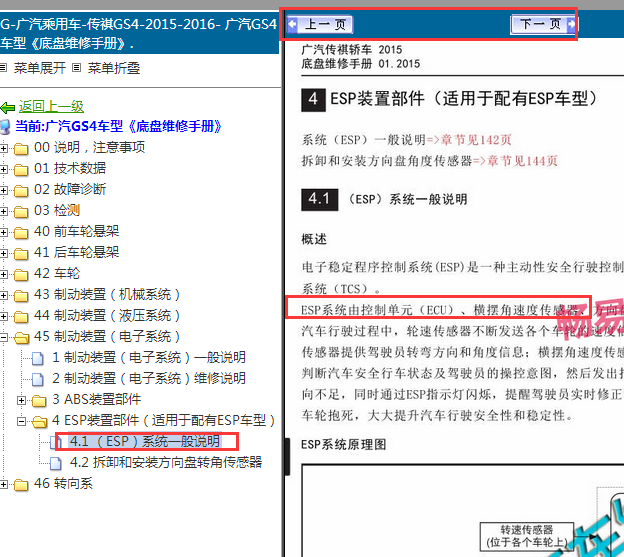This screenshot has width=624, height=557.
Task: Expand the 03 检测 node
Action: [x=3, y=211]
